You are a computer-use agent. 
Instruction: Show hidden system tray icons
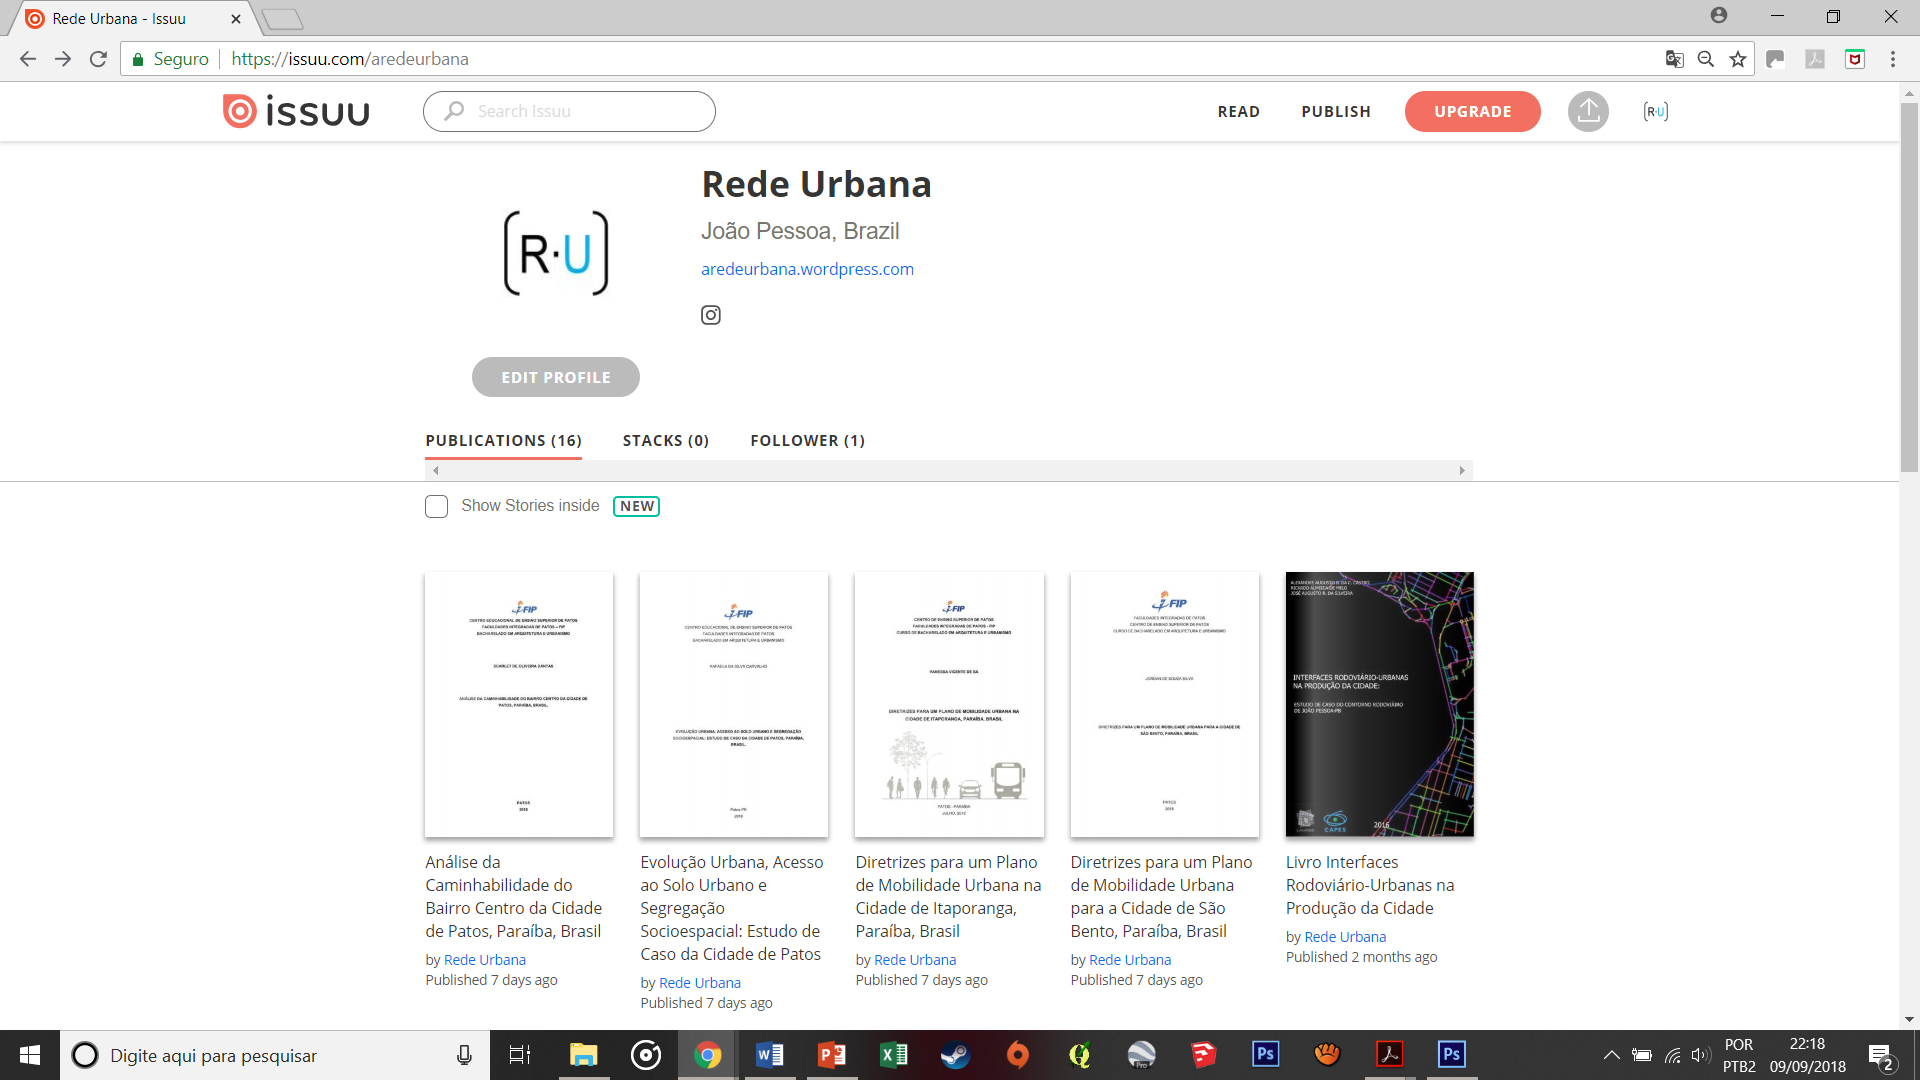1611,1055
